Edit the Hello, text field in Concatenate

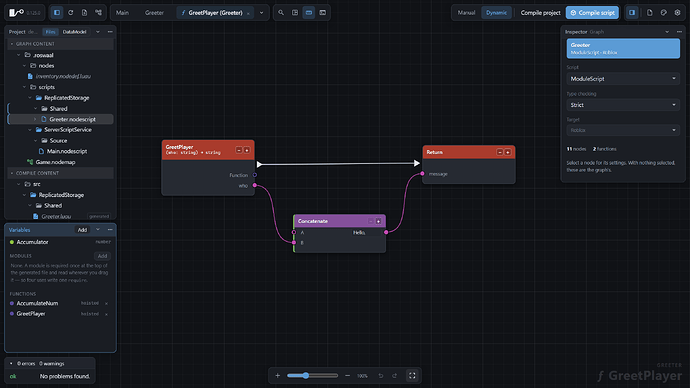[x=367, y=232]
